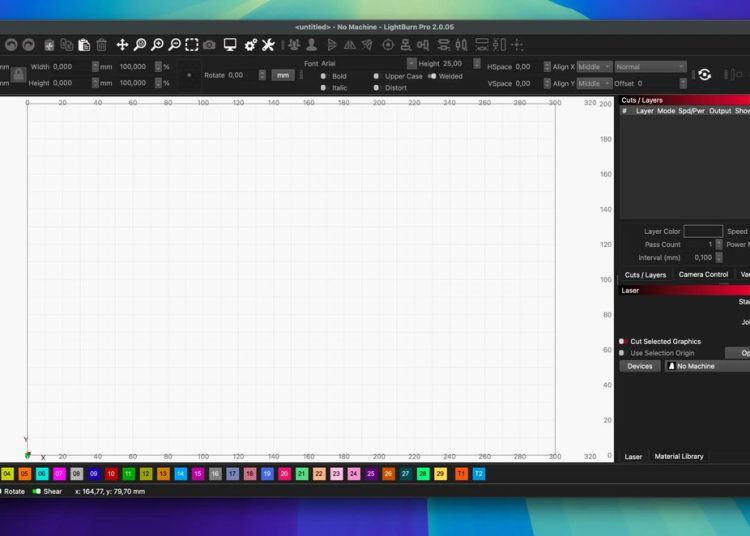Click the Preview monitor icon
The image size is (750, 536).
[230, 45]
